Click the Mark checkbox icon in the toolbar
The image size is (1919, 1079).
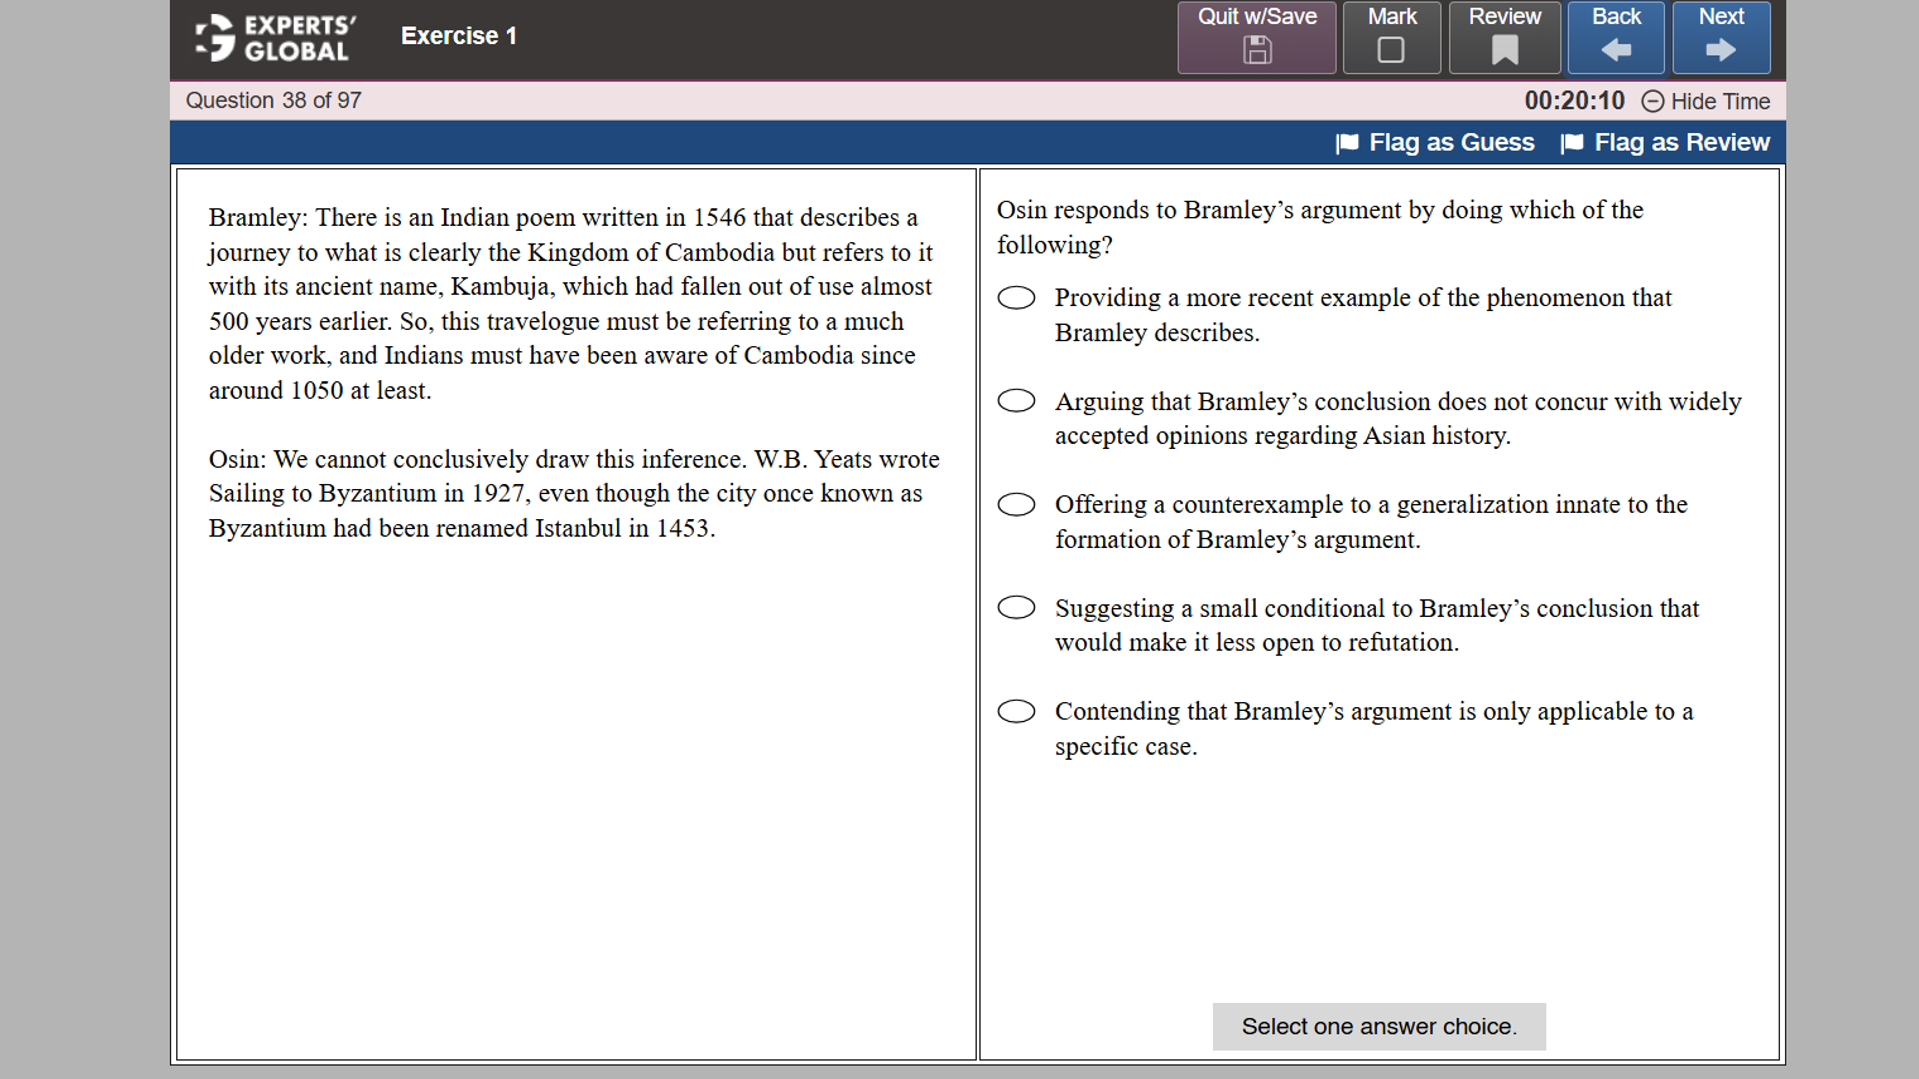click(x=1391, y=48)
